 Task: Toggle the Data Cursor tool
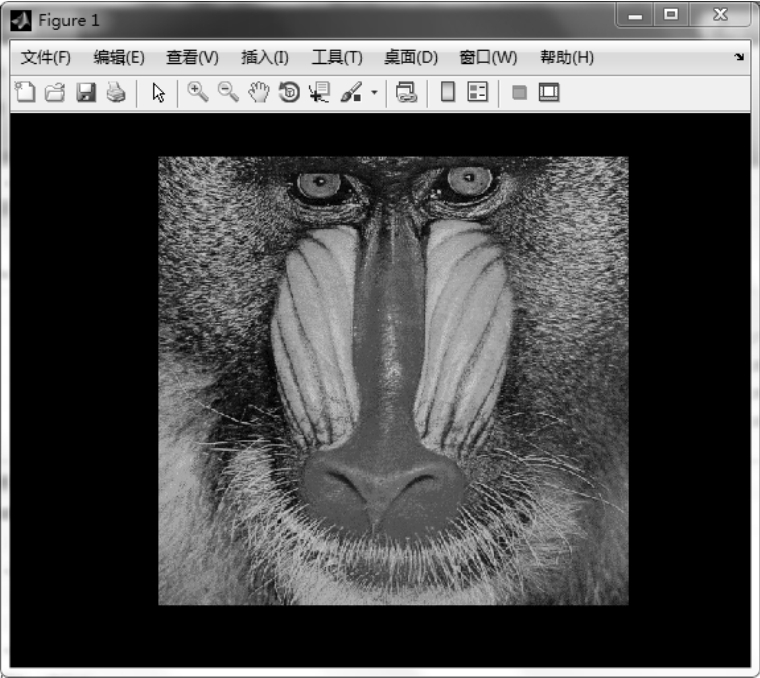(319, 93)
